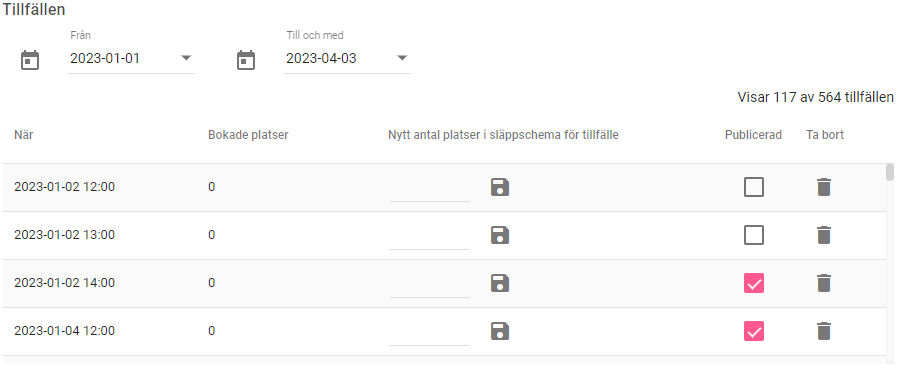The width and height of the screenshot is (900, 368).
Task: Click the seats input for the 2023-01-02 12:00 row
Action: [430, 188]
